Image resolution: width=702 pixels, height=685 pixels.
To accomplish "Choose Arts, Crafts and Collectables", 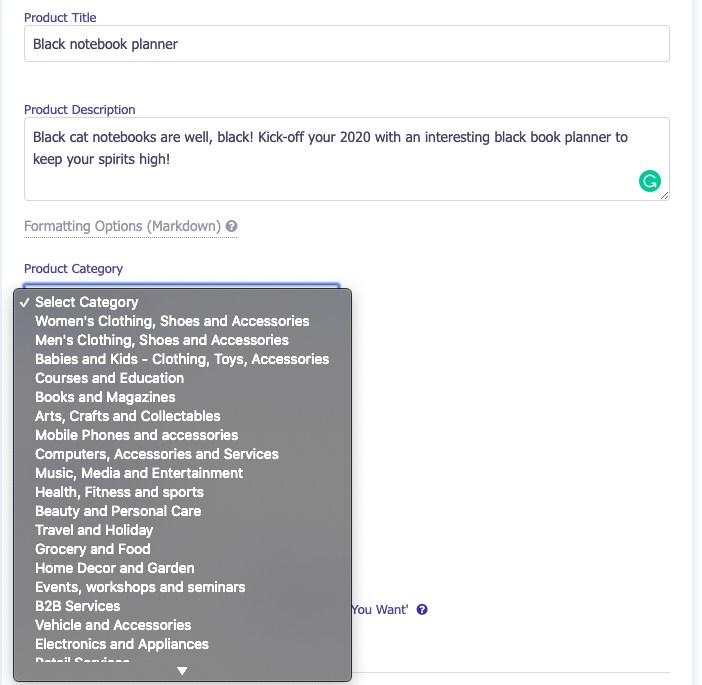I will [128, 416].
